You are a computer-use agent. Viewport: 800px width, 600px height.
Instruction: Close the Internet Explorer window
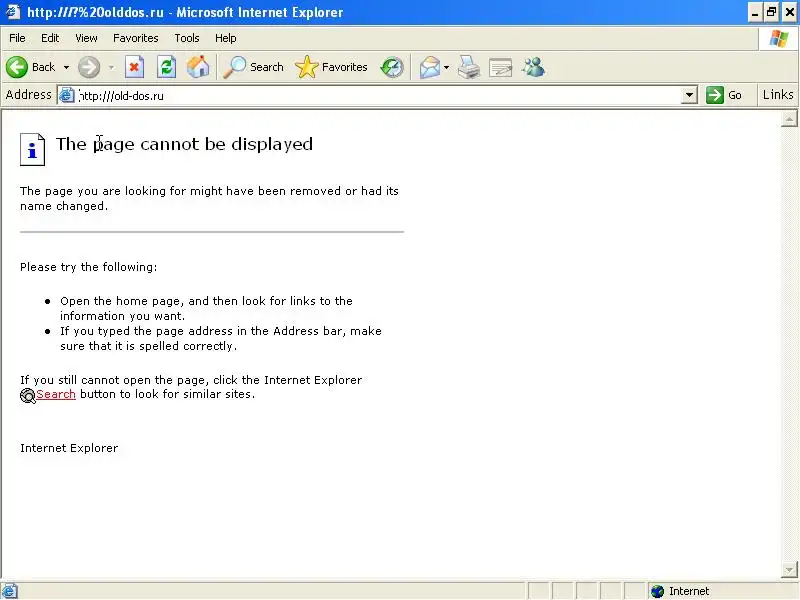(789, 12)
